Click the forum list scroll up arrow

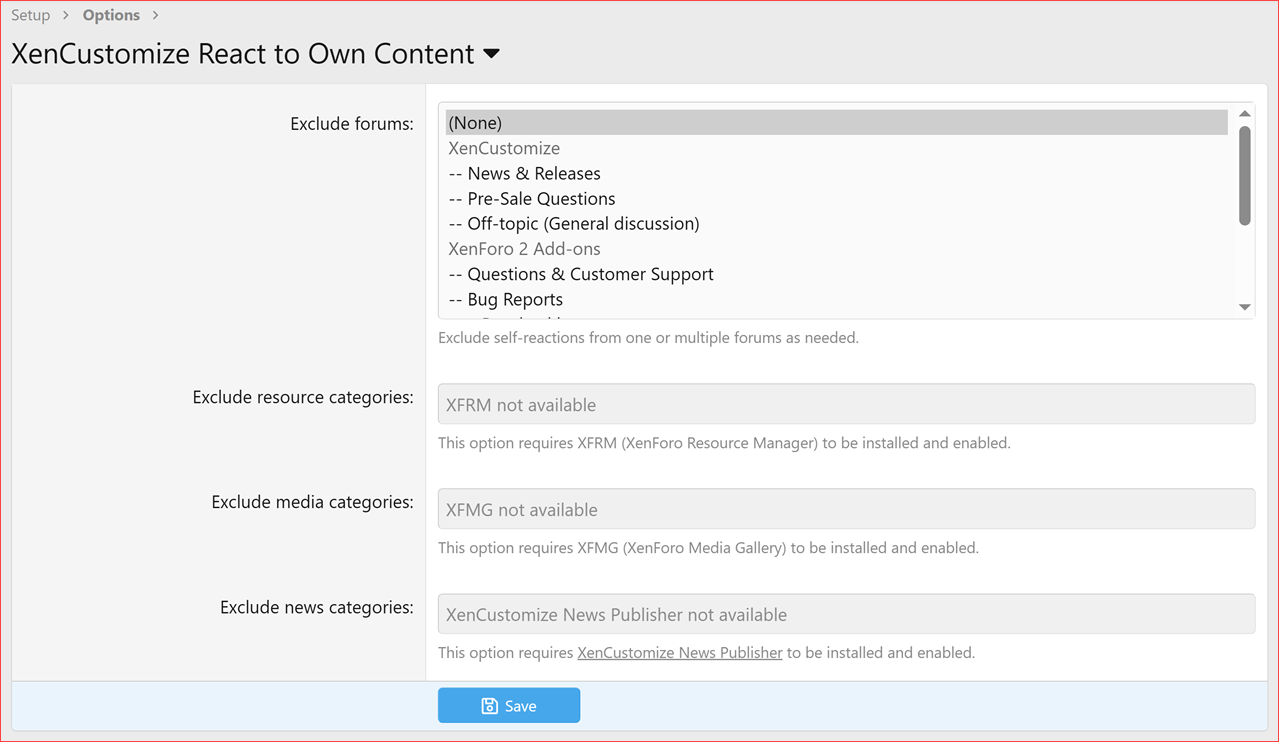1245,114
